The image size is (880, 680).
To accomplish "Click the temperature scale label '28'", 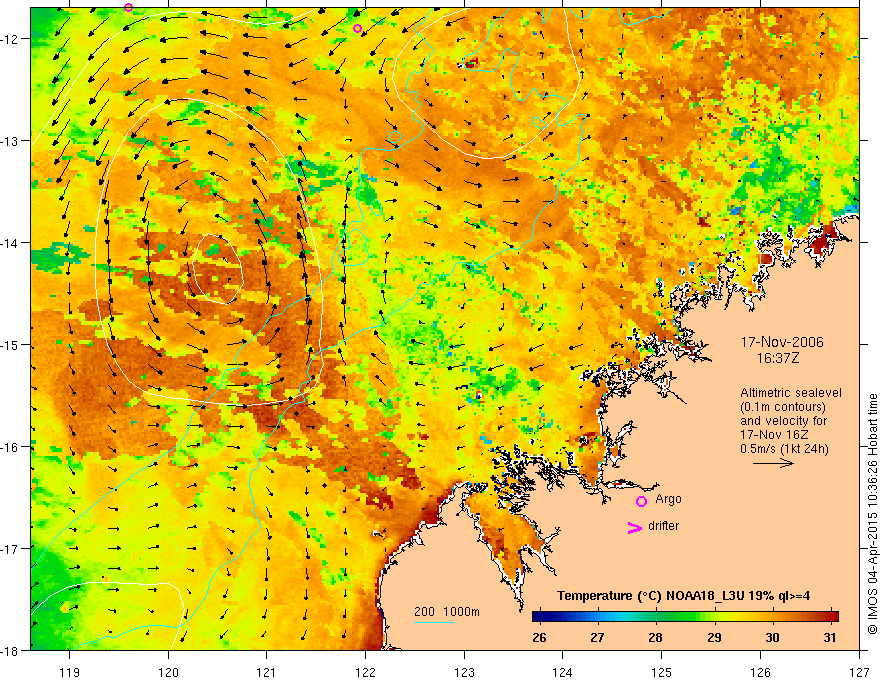I will (x=656, y=637).
